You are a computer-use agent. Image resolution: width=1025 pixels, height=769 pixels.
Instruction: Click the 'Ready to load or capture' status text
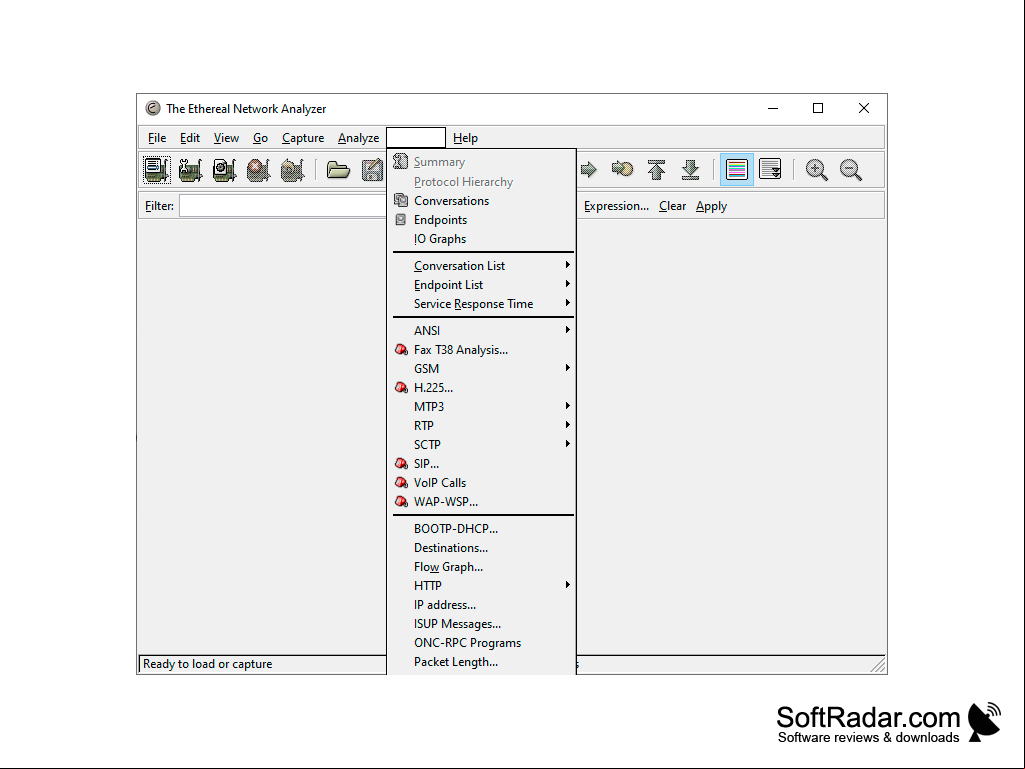click(x=207, y=664)
